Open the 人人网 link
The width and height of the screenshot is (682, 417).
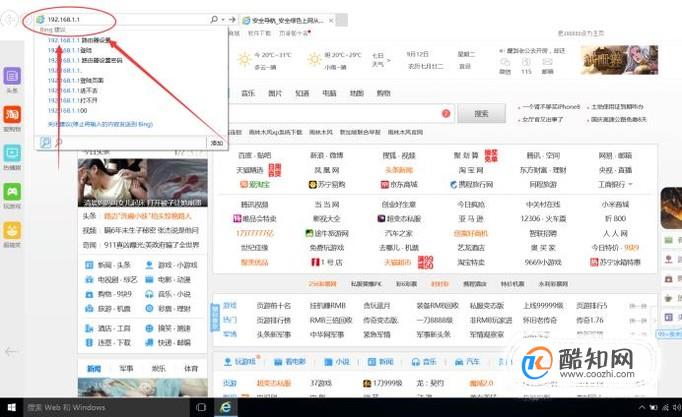pos(615,234)
